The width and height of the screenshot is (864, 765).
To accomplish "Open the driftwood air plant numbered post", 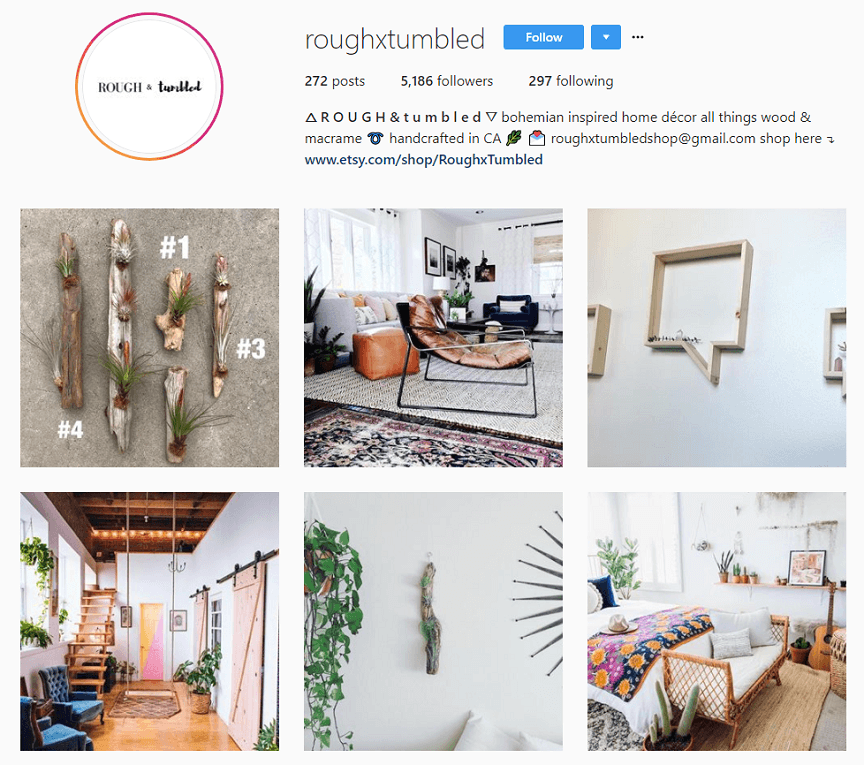I will coord(149,338).
